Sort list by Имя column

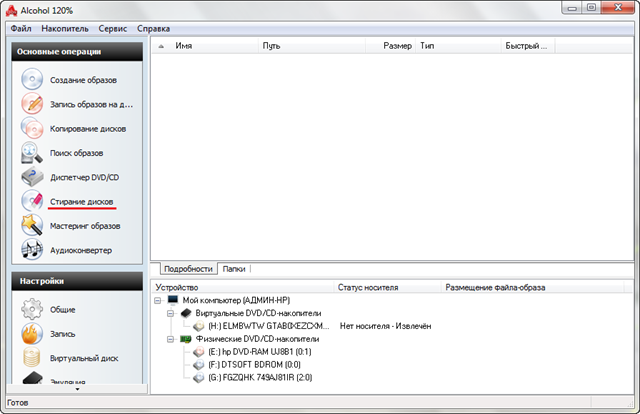coord(205,46)
